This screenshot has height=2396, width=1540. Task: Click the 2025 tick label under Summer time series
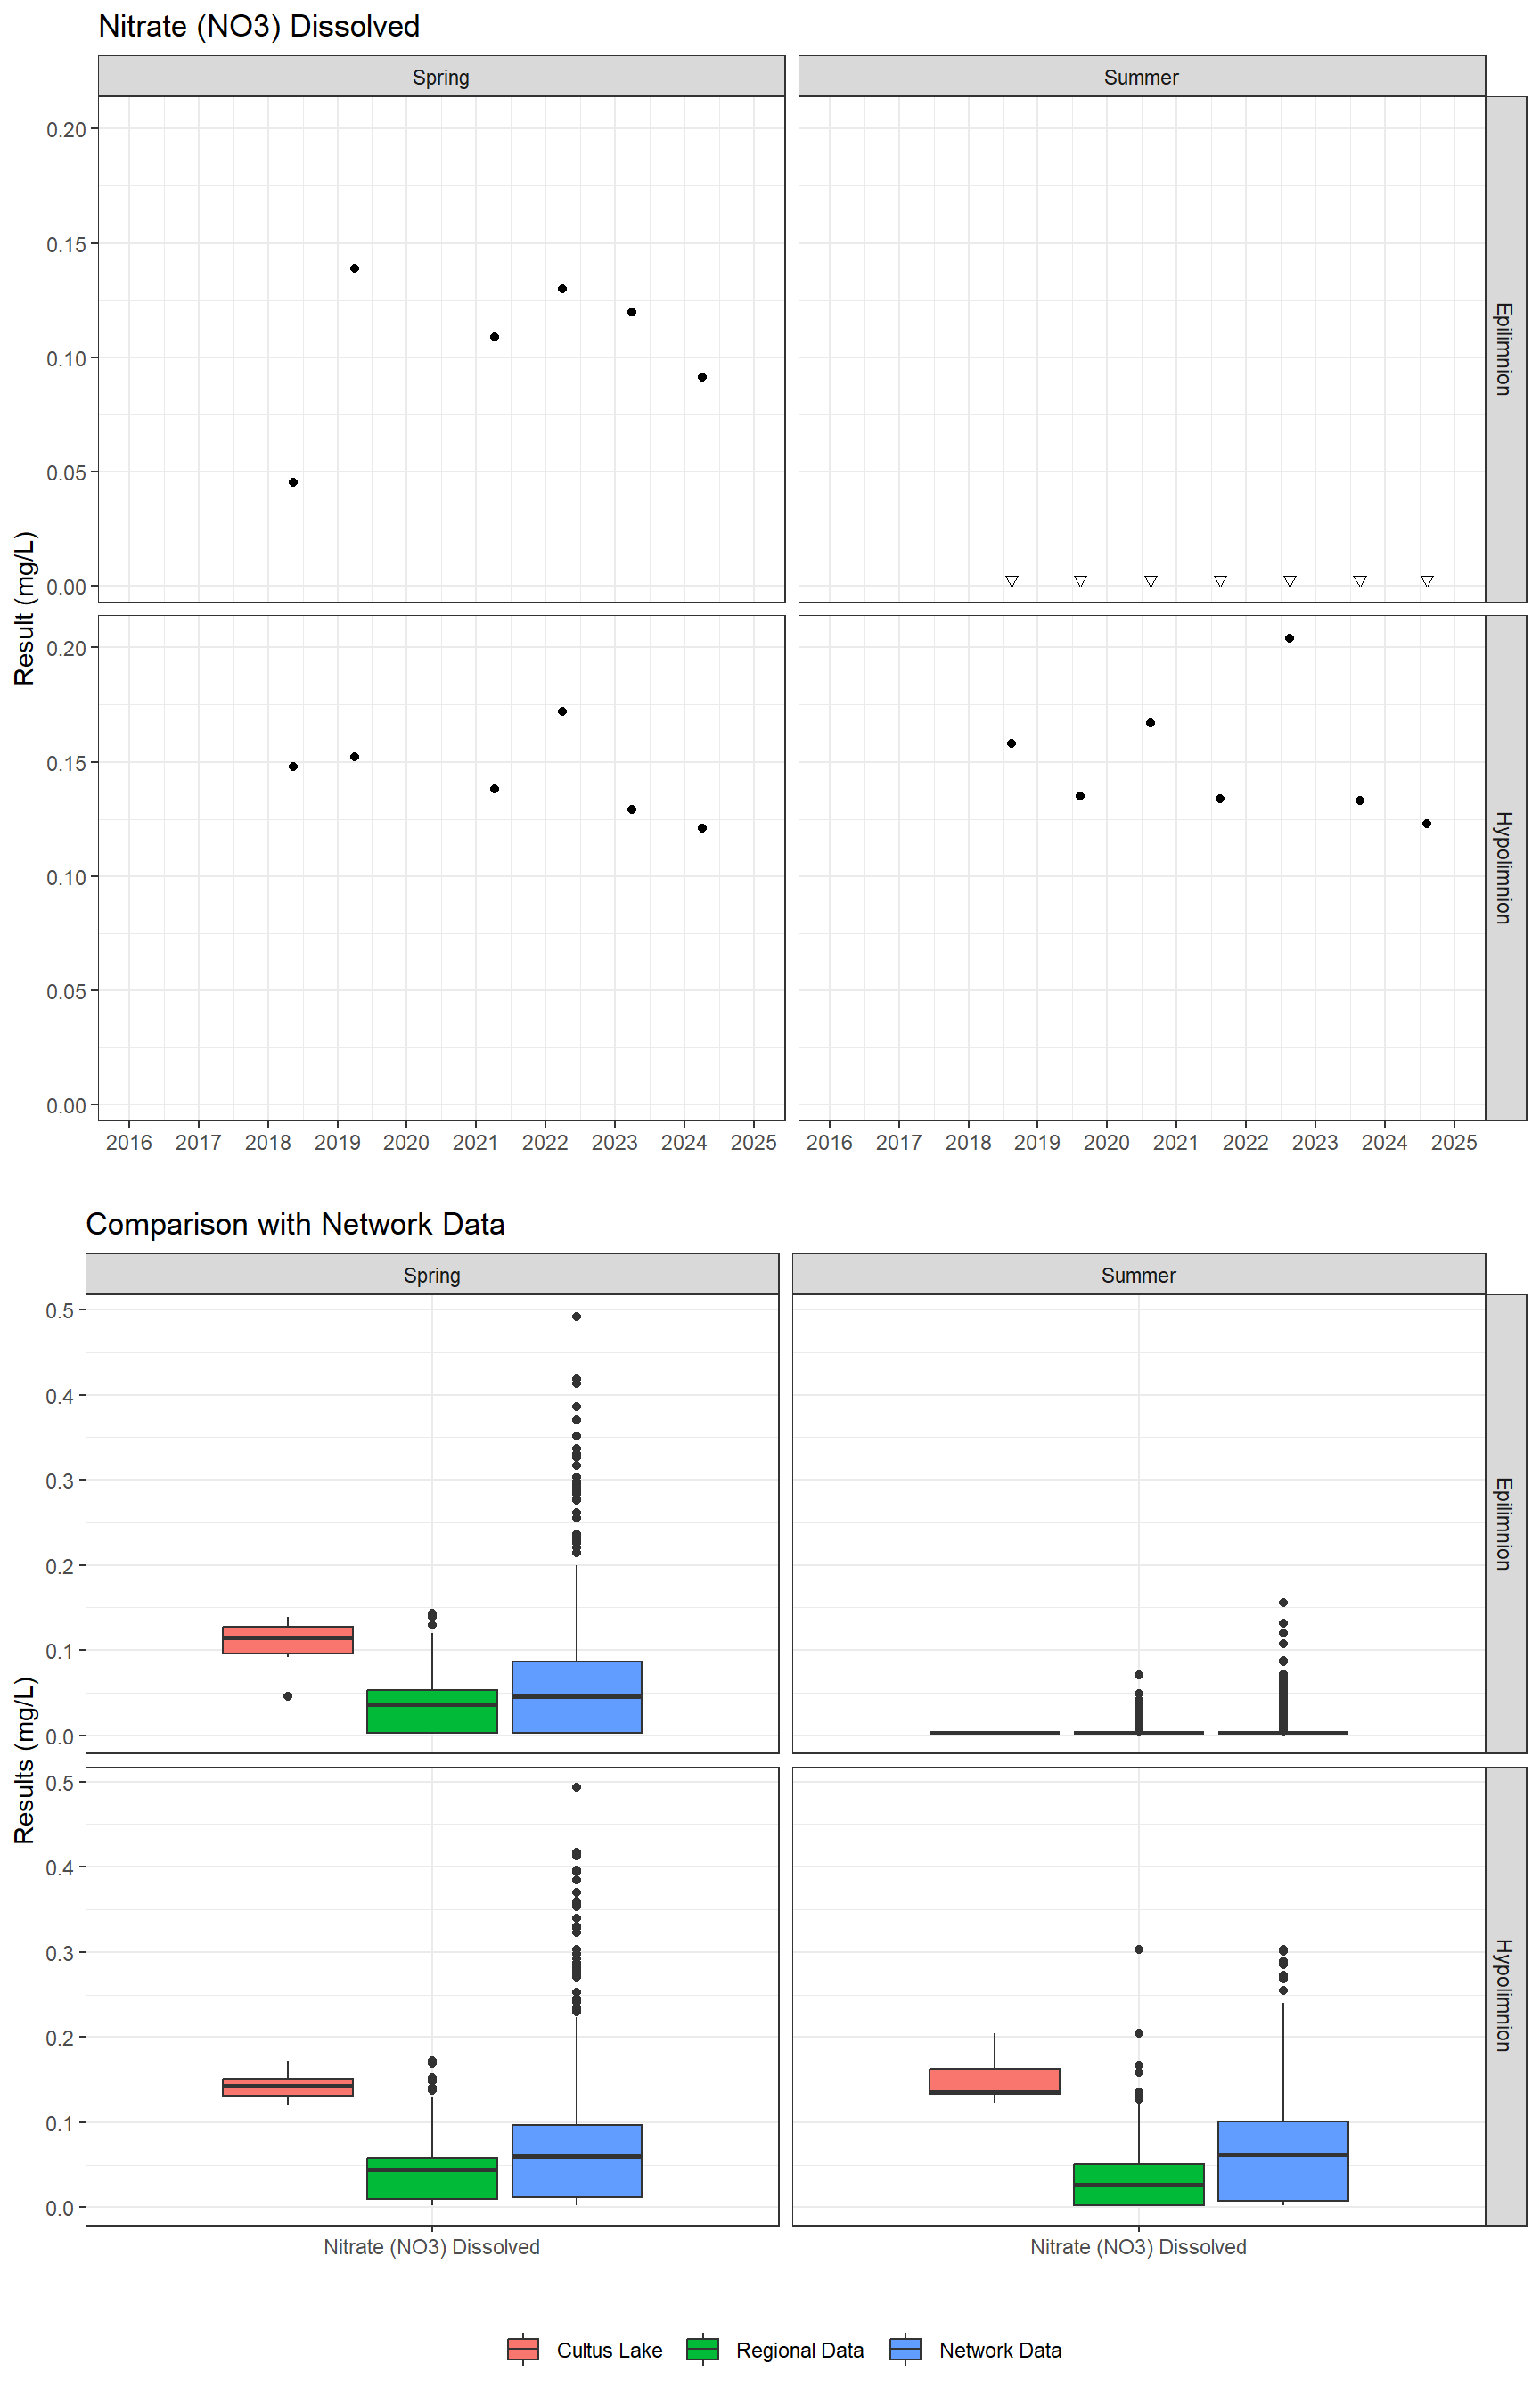(x=1454, y=1143)
